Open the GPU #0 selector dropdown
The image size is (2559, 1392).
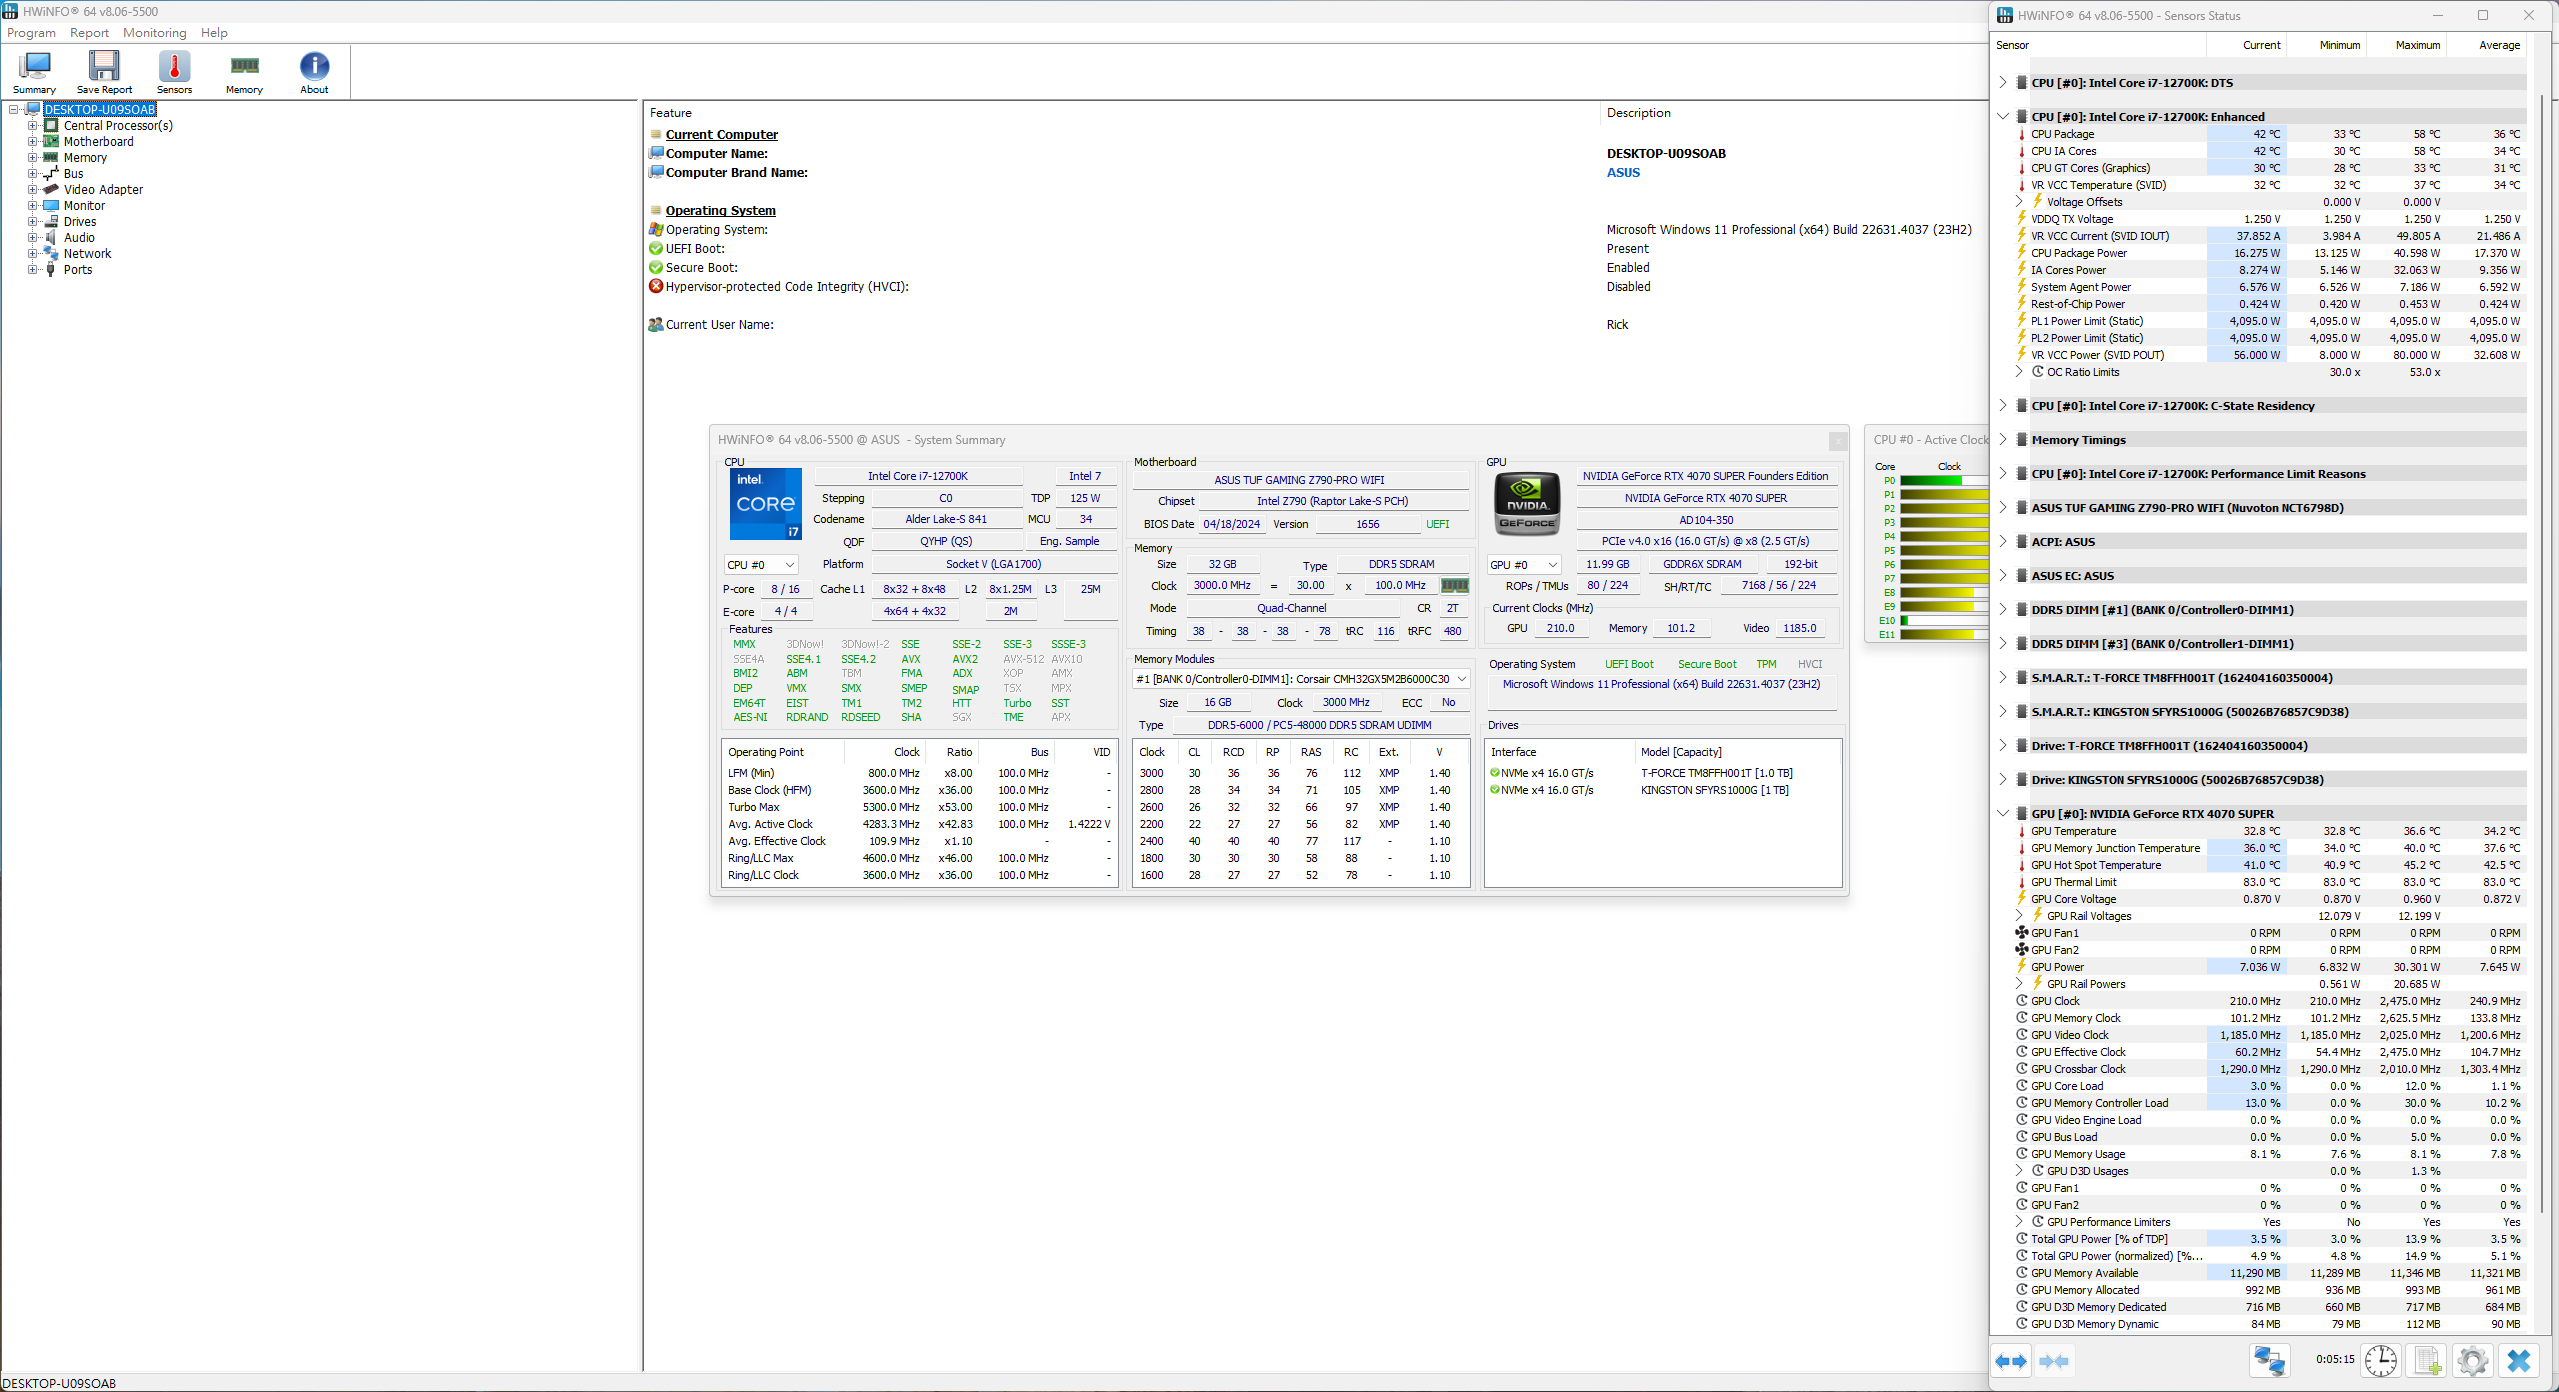(1524, 565)
